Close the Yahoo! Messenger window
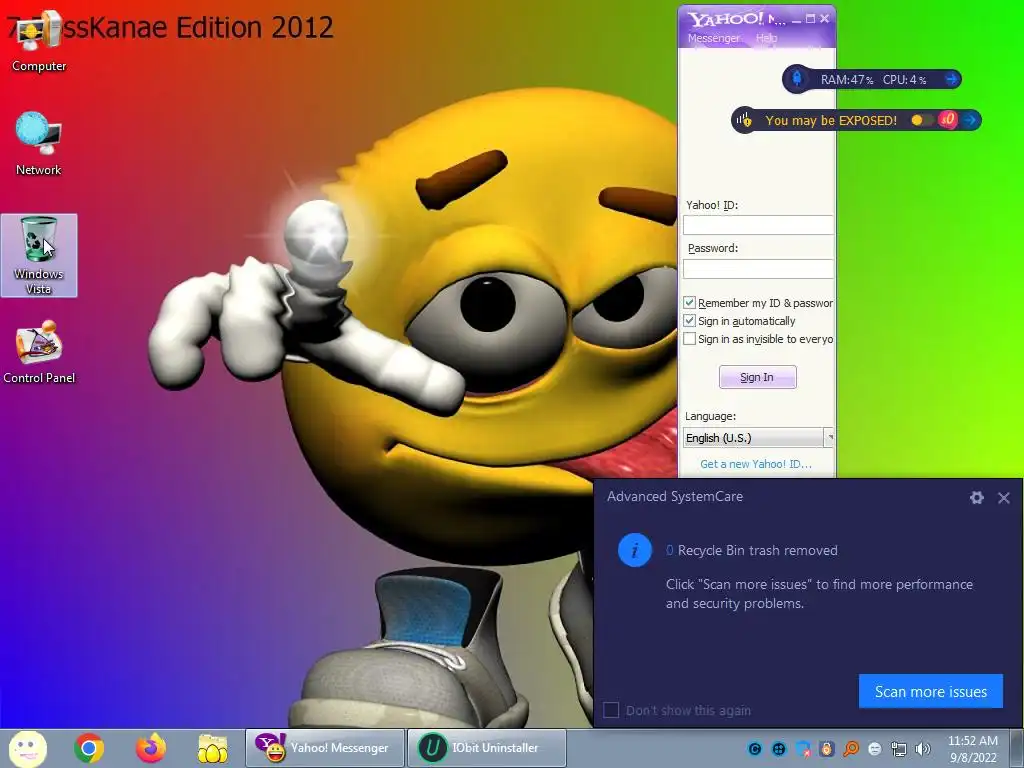 pyautogui.click(x=825, y=19)
